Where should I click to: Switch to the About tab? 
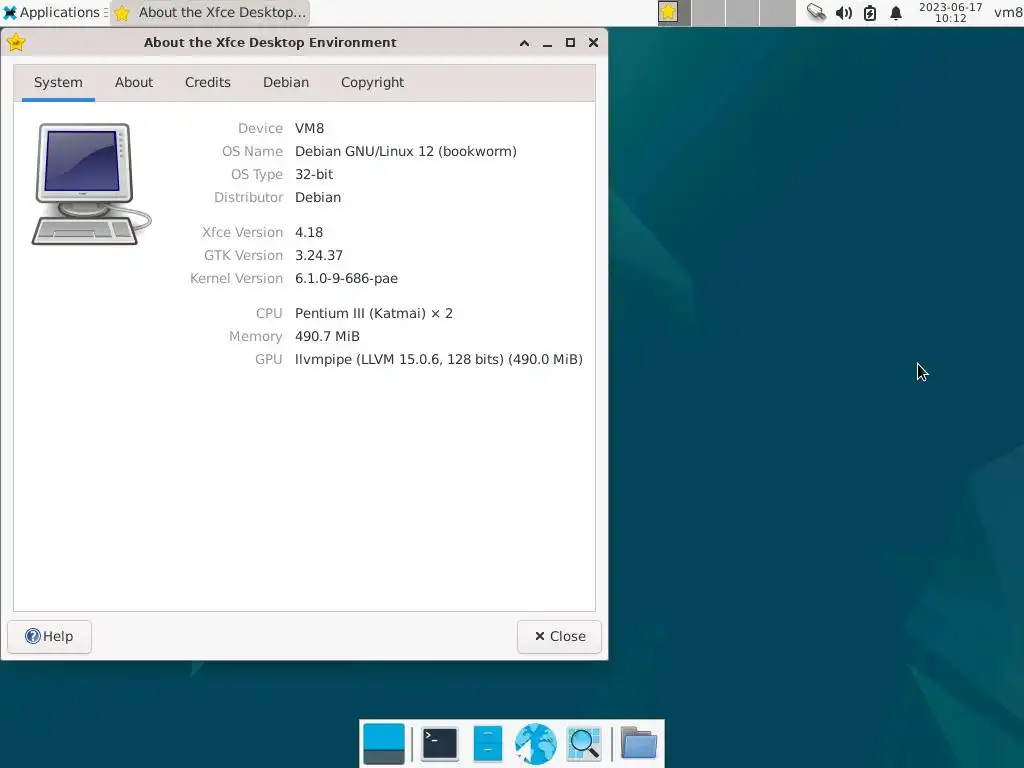point(134,82)
